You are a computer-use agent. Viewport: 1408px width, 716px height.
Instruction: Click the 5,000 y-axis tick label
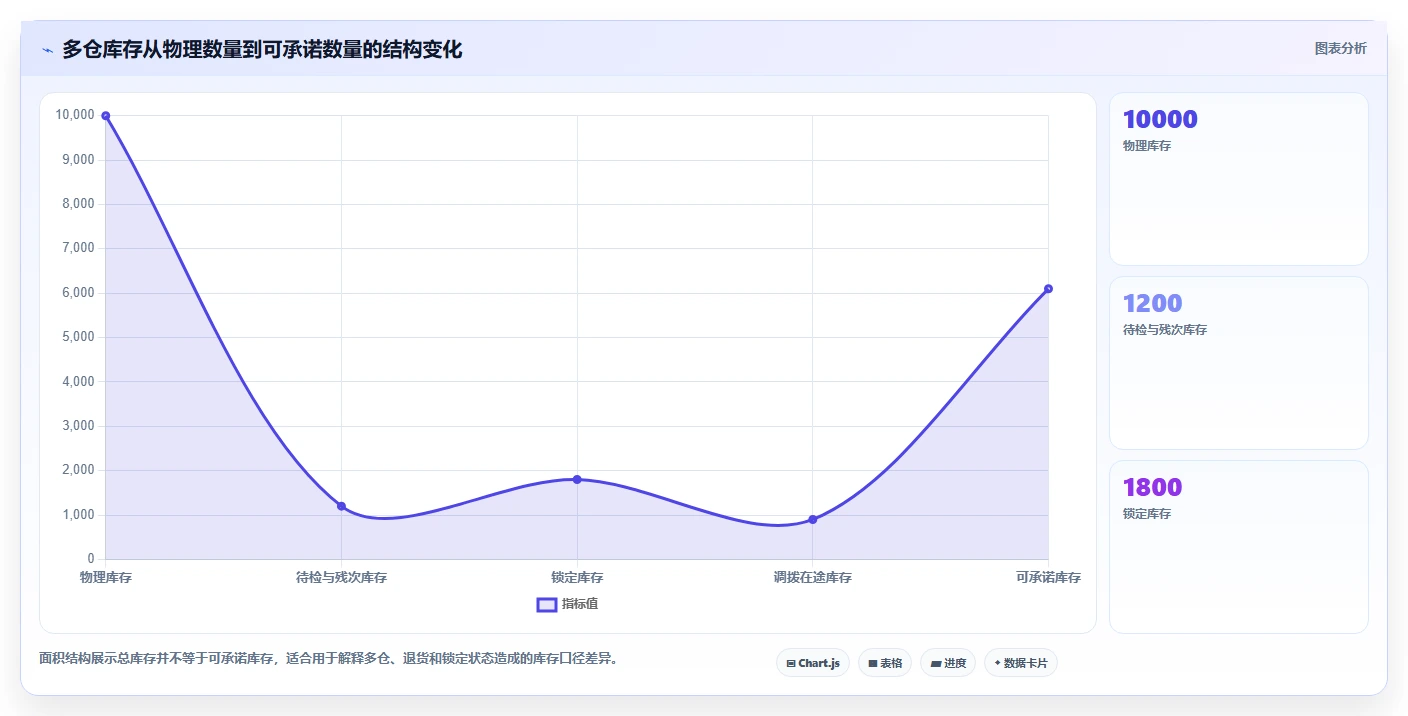coord(78,337)
